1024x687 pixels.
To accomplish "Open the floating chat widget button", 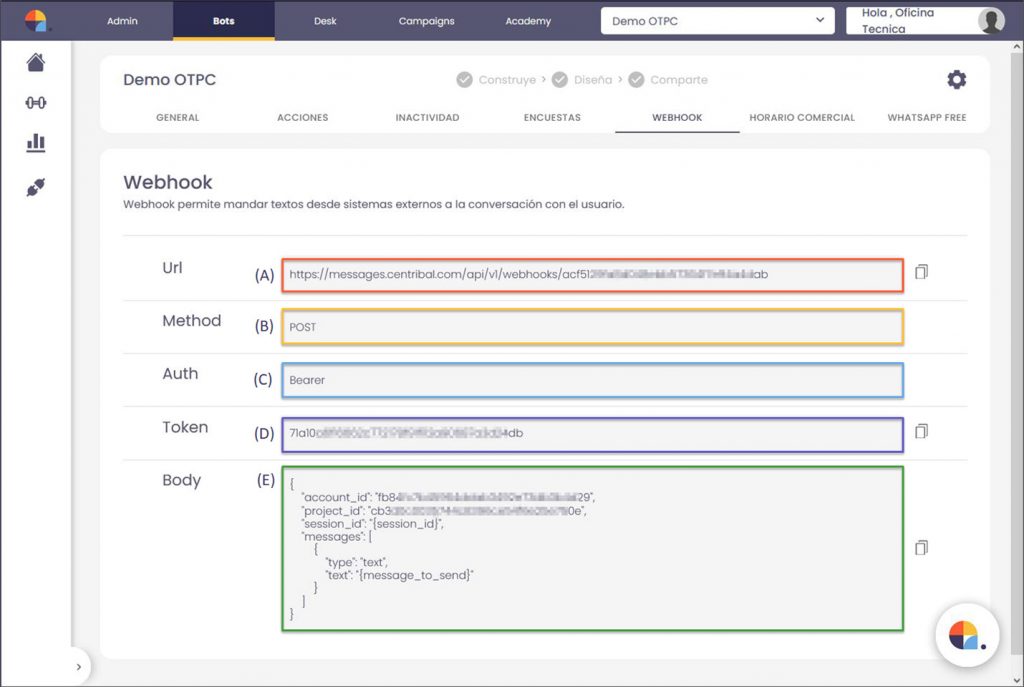I will [965, 635].
